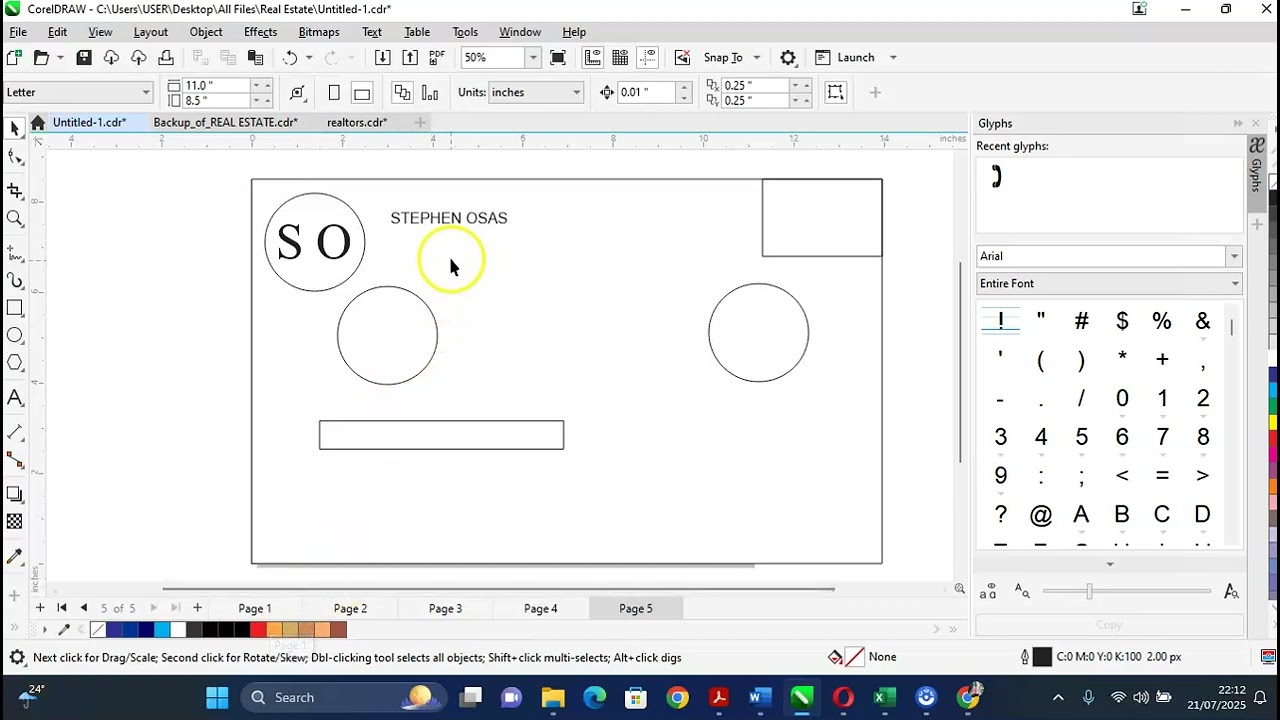Go to first page button
Image resolution: width=1280 pixels, height=720 pixels.
pyautogui.click(x=62, y=608)
